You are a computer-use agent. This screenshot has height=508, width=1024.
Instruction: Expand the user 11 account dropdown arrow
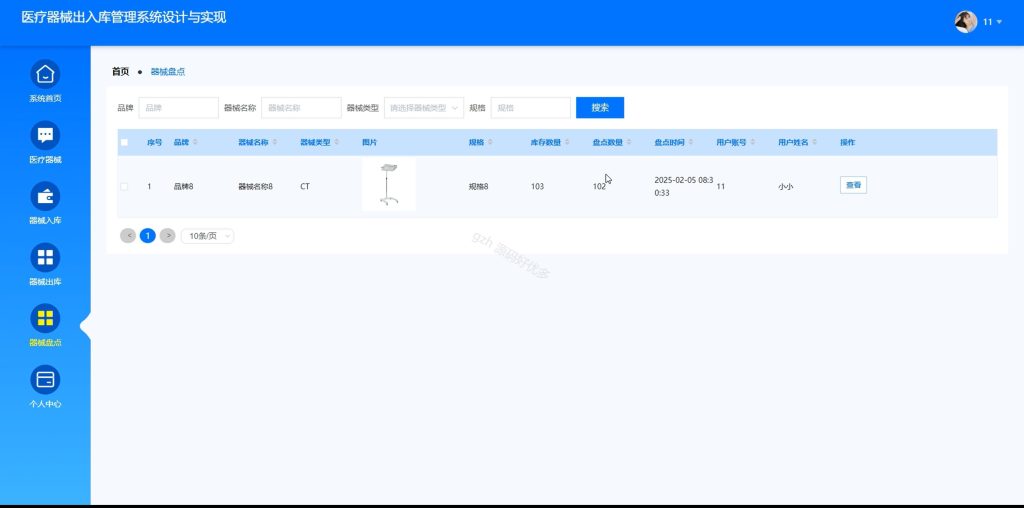click(999, 22)
